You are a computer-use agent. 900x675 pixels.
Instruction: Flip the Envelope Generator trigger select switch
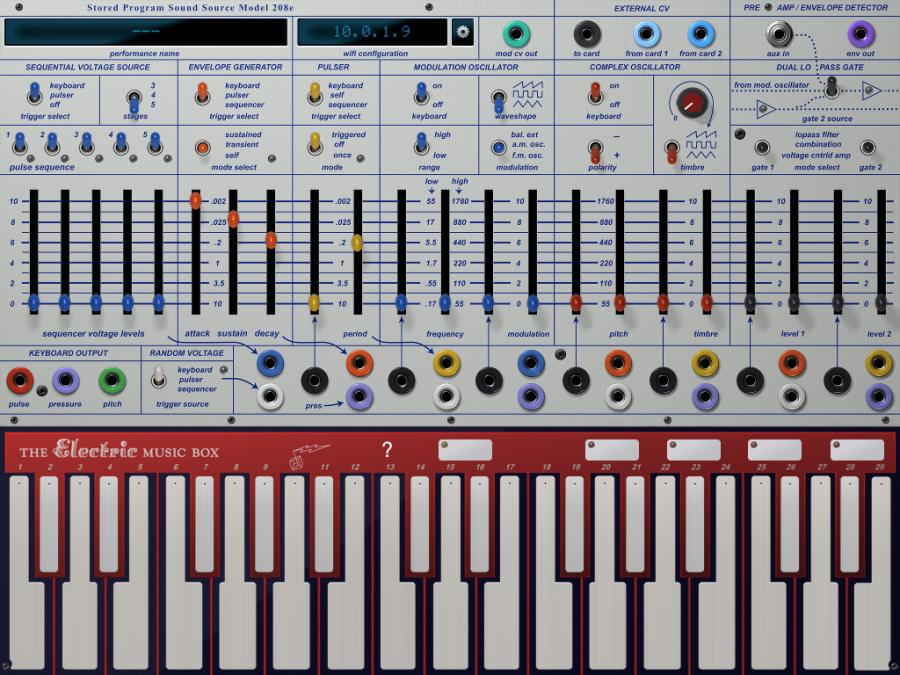click(x=202, y=94)
